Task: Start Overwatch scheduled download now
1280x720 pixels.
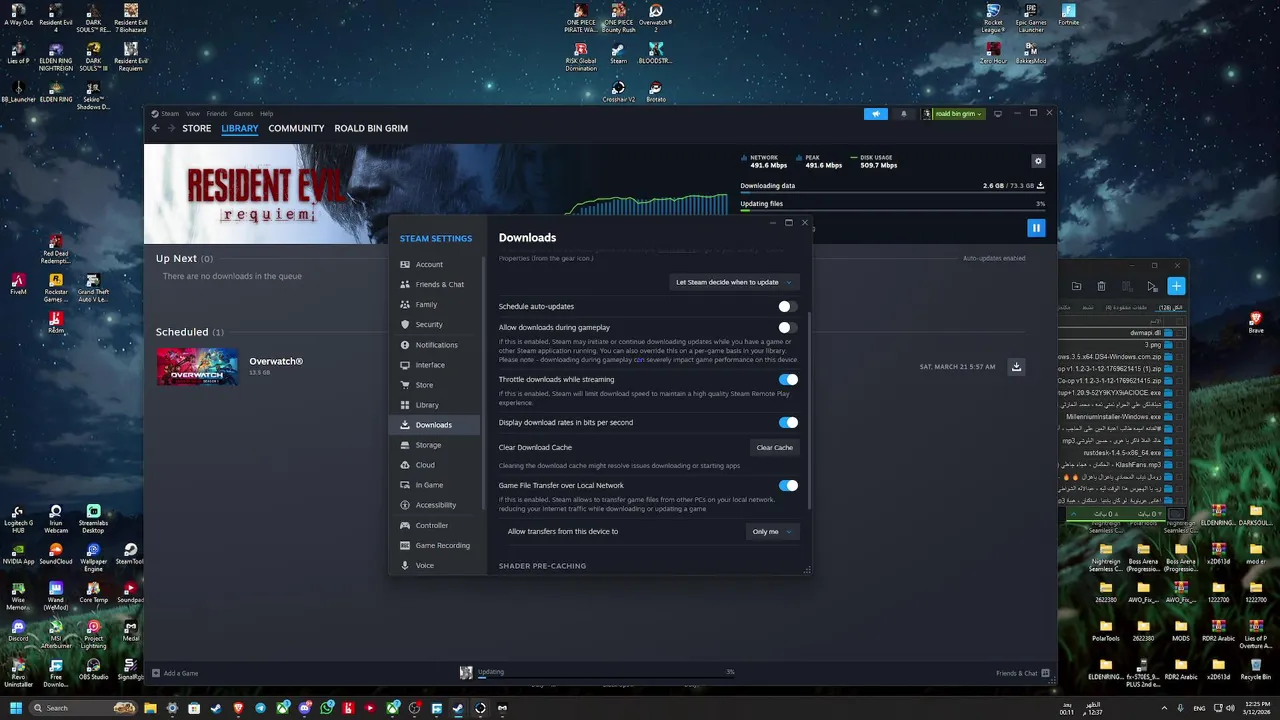Action: coord(1016,367)
